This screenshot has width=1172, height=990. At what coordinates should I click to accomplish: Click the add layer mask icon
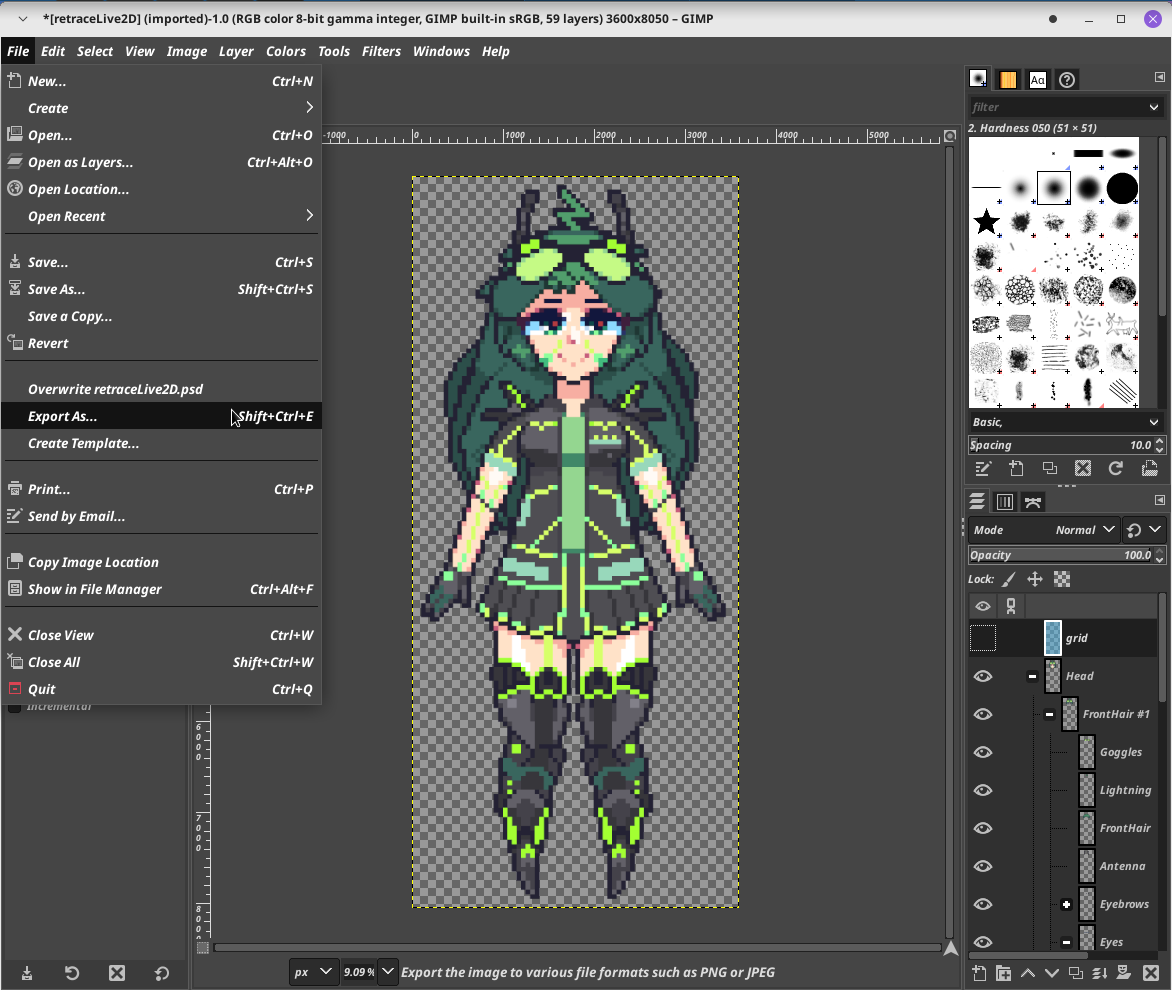[1124, 973]
